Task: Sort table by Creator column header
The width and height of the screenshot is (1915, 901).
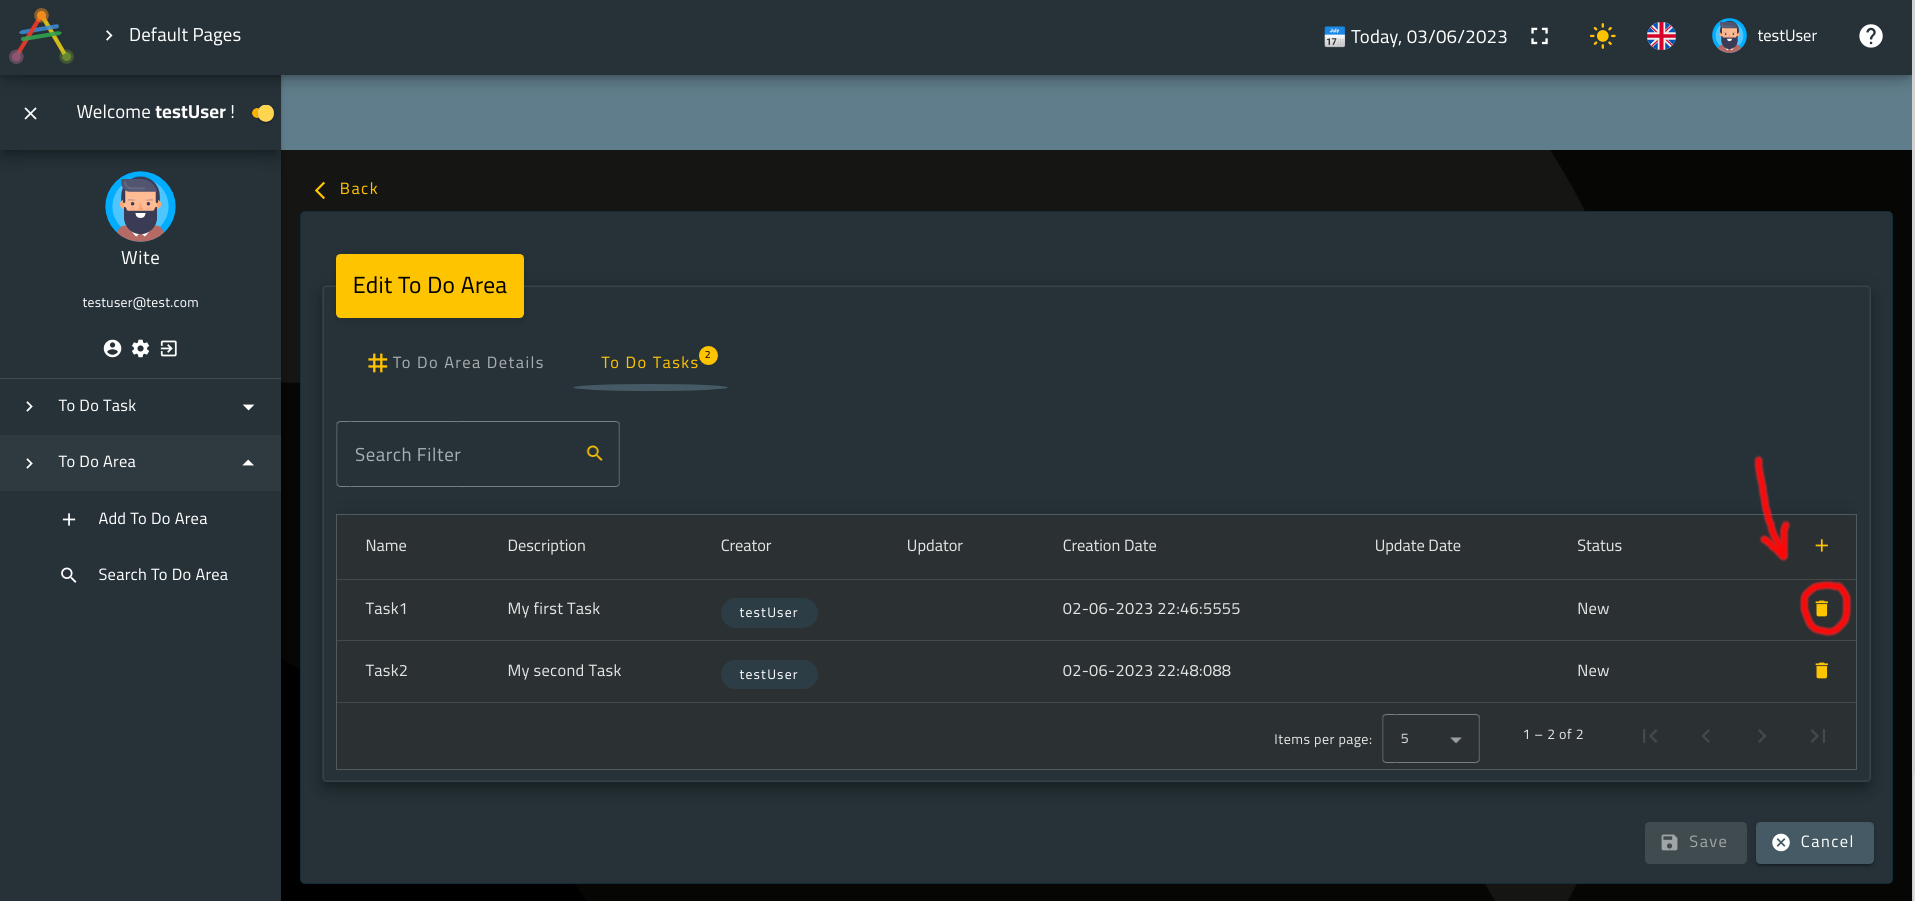Action: pos(746,545)
